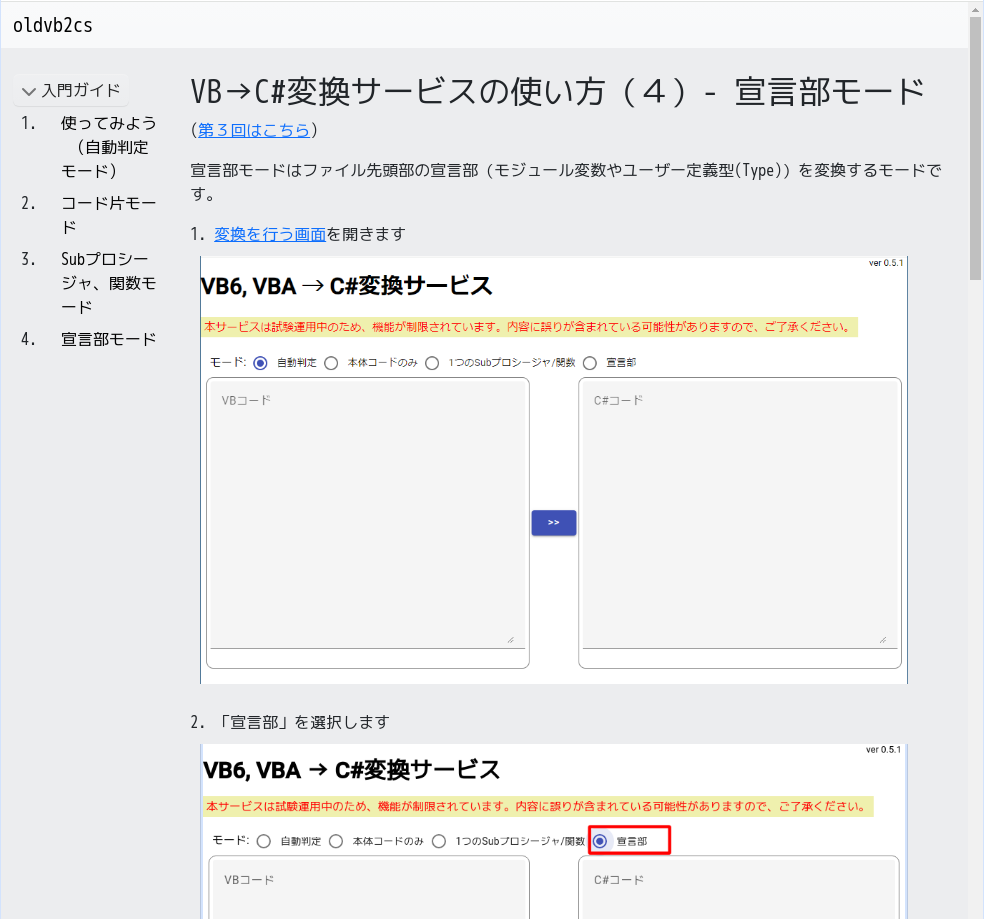Viewport: 984px width, 919px height.
Task: Click inside the C#コード output area
Action: tap(740, 510)
